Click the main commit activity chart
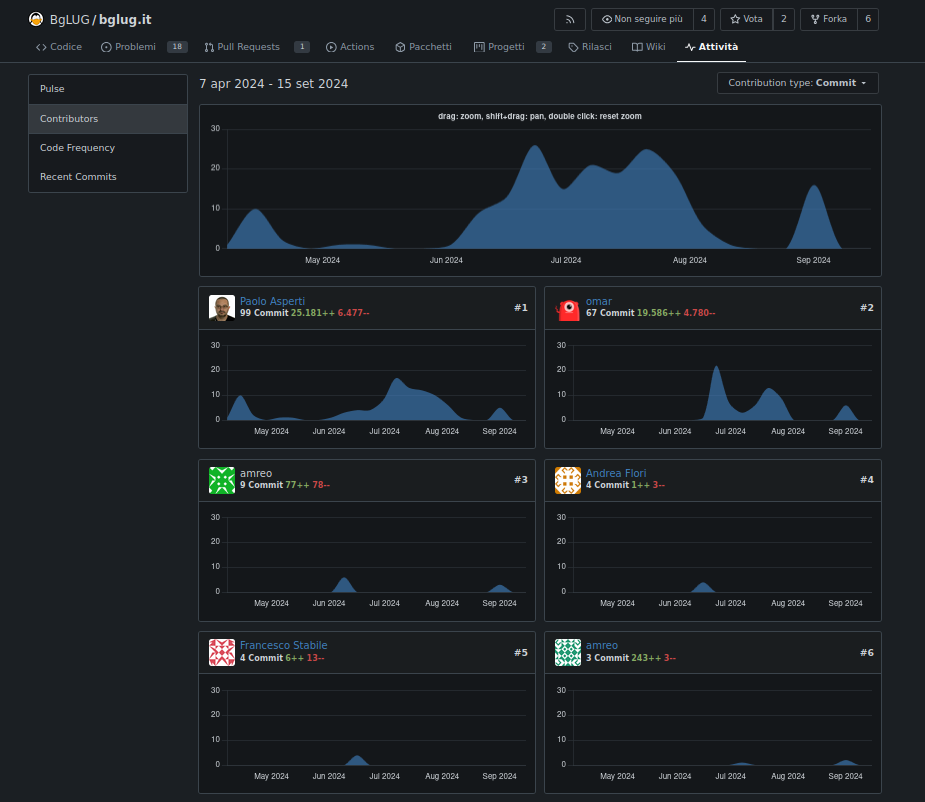The image size is (925, 802). click(x=540, y=191)
